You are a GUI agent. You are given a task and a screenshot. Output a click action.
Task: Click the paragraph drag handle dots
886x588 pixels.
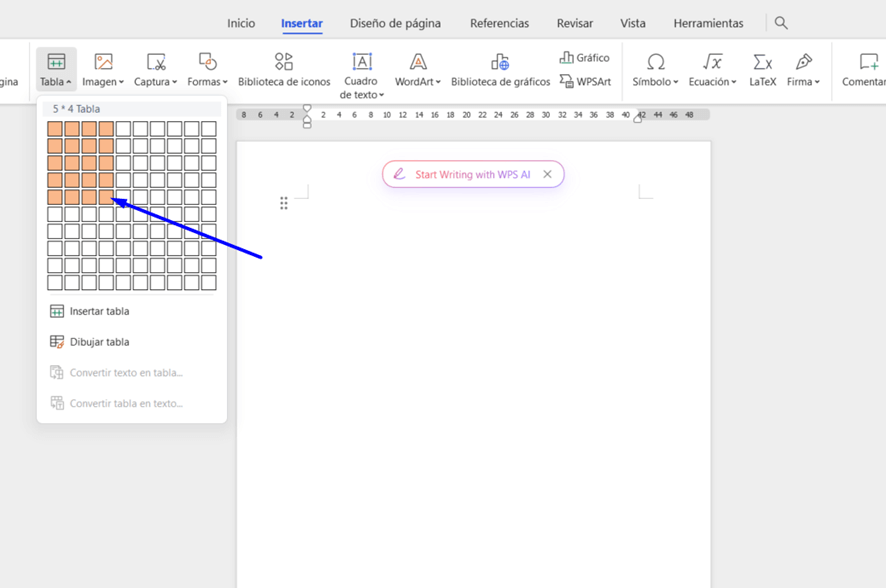[284, 203]
